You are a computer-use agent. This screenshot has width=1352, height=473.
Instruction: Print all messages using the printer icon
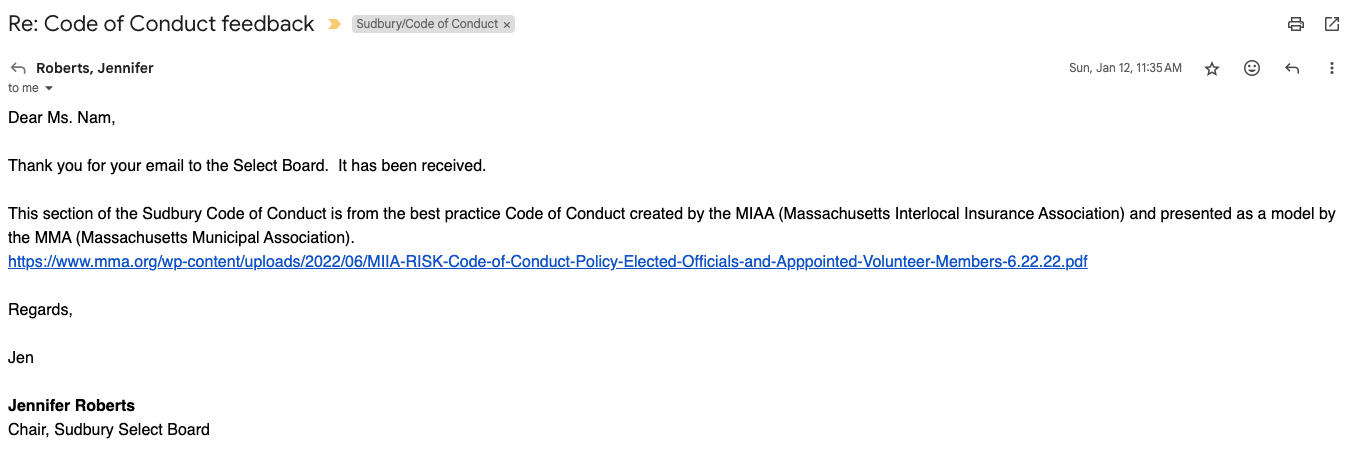pyautogui.click(x=1296, y=24)
